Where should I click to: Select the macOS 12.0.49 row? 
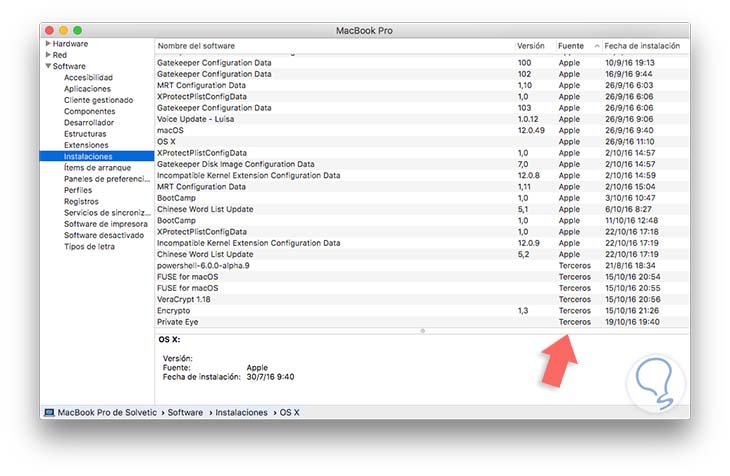[x=422, y=130]
